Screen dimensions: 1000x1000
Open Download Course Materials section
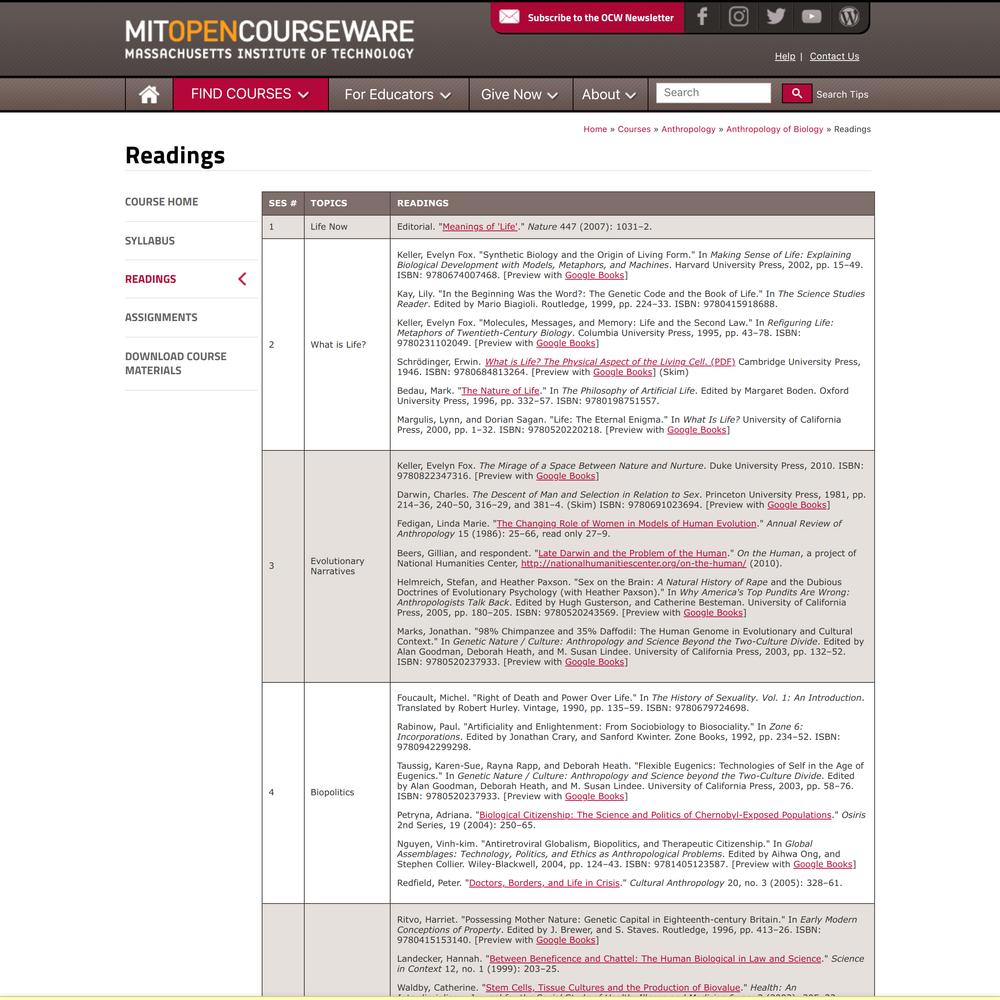point(175,363)
